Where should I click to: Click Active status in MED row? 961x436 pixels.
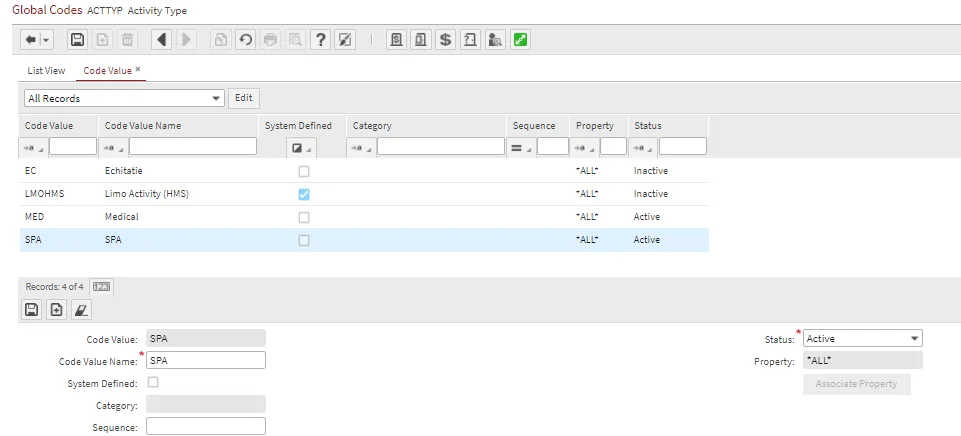(647, 217)
